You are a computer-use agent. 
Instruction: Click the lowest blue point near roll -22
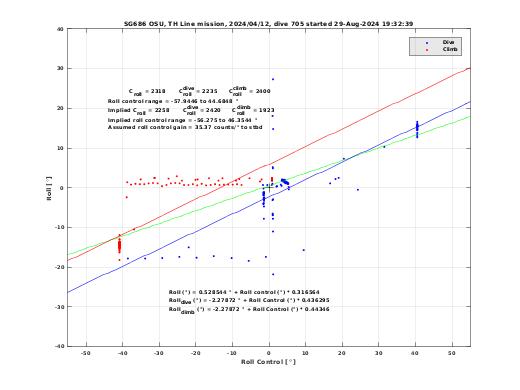tap(273, 274)
